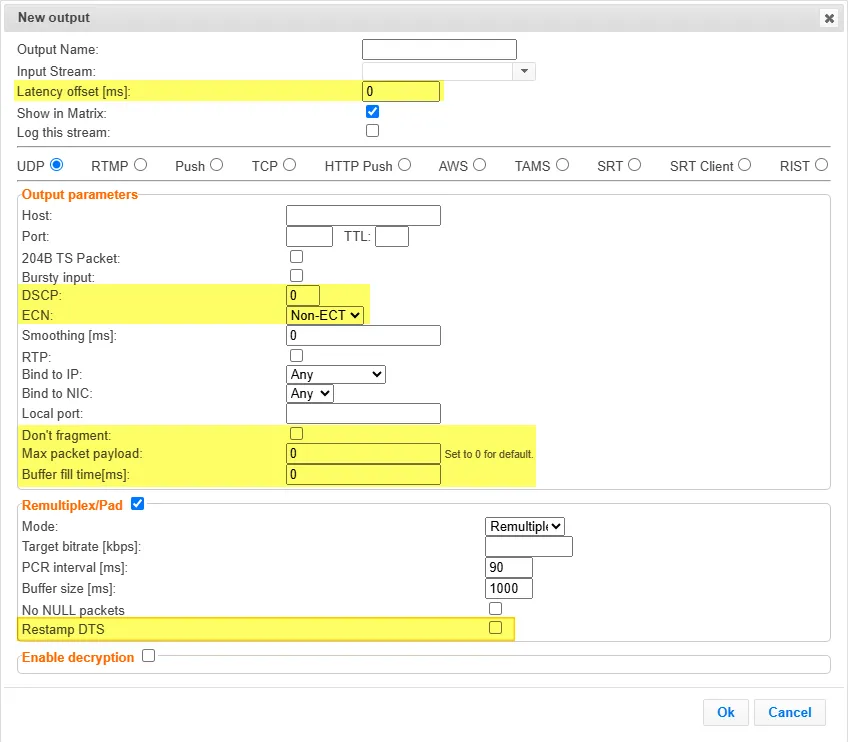Enable No NULL packets checkbox
The width and height of the screenshot is (848, 742).
tap(495, 608)
